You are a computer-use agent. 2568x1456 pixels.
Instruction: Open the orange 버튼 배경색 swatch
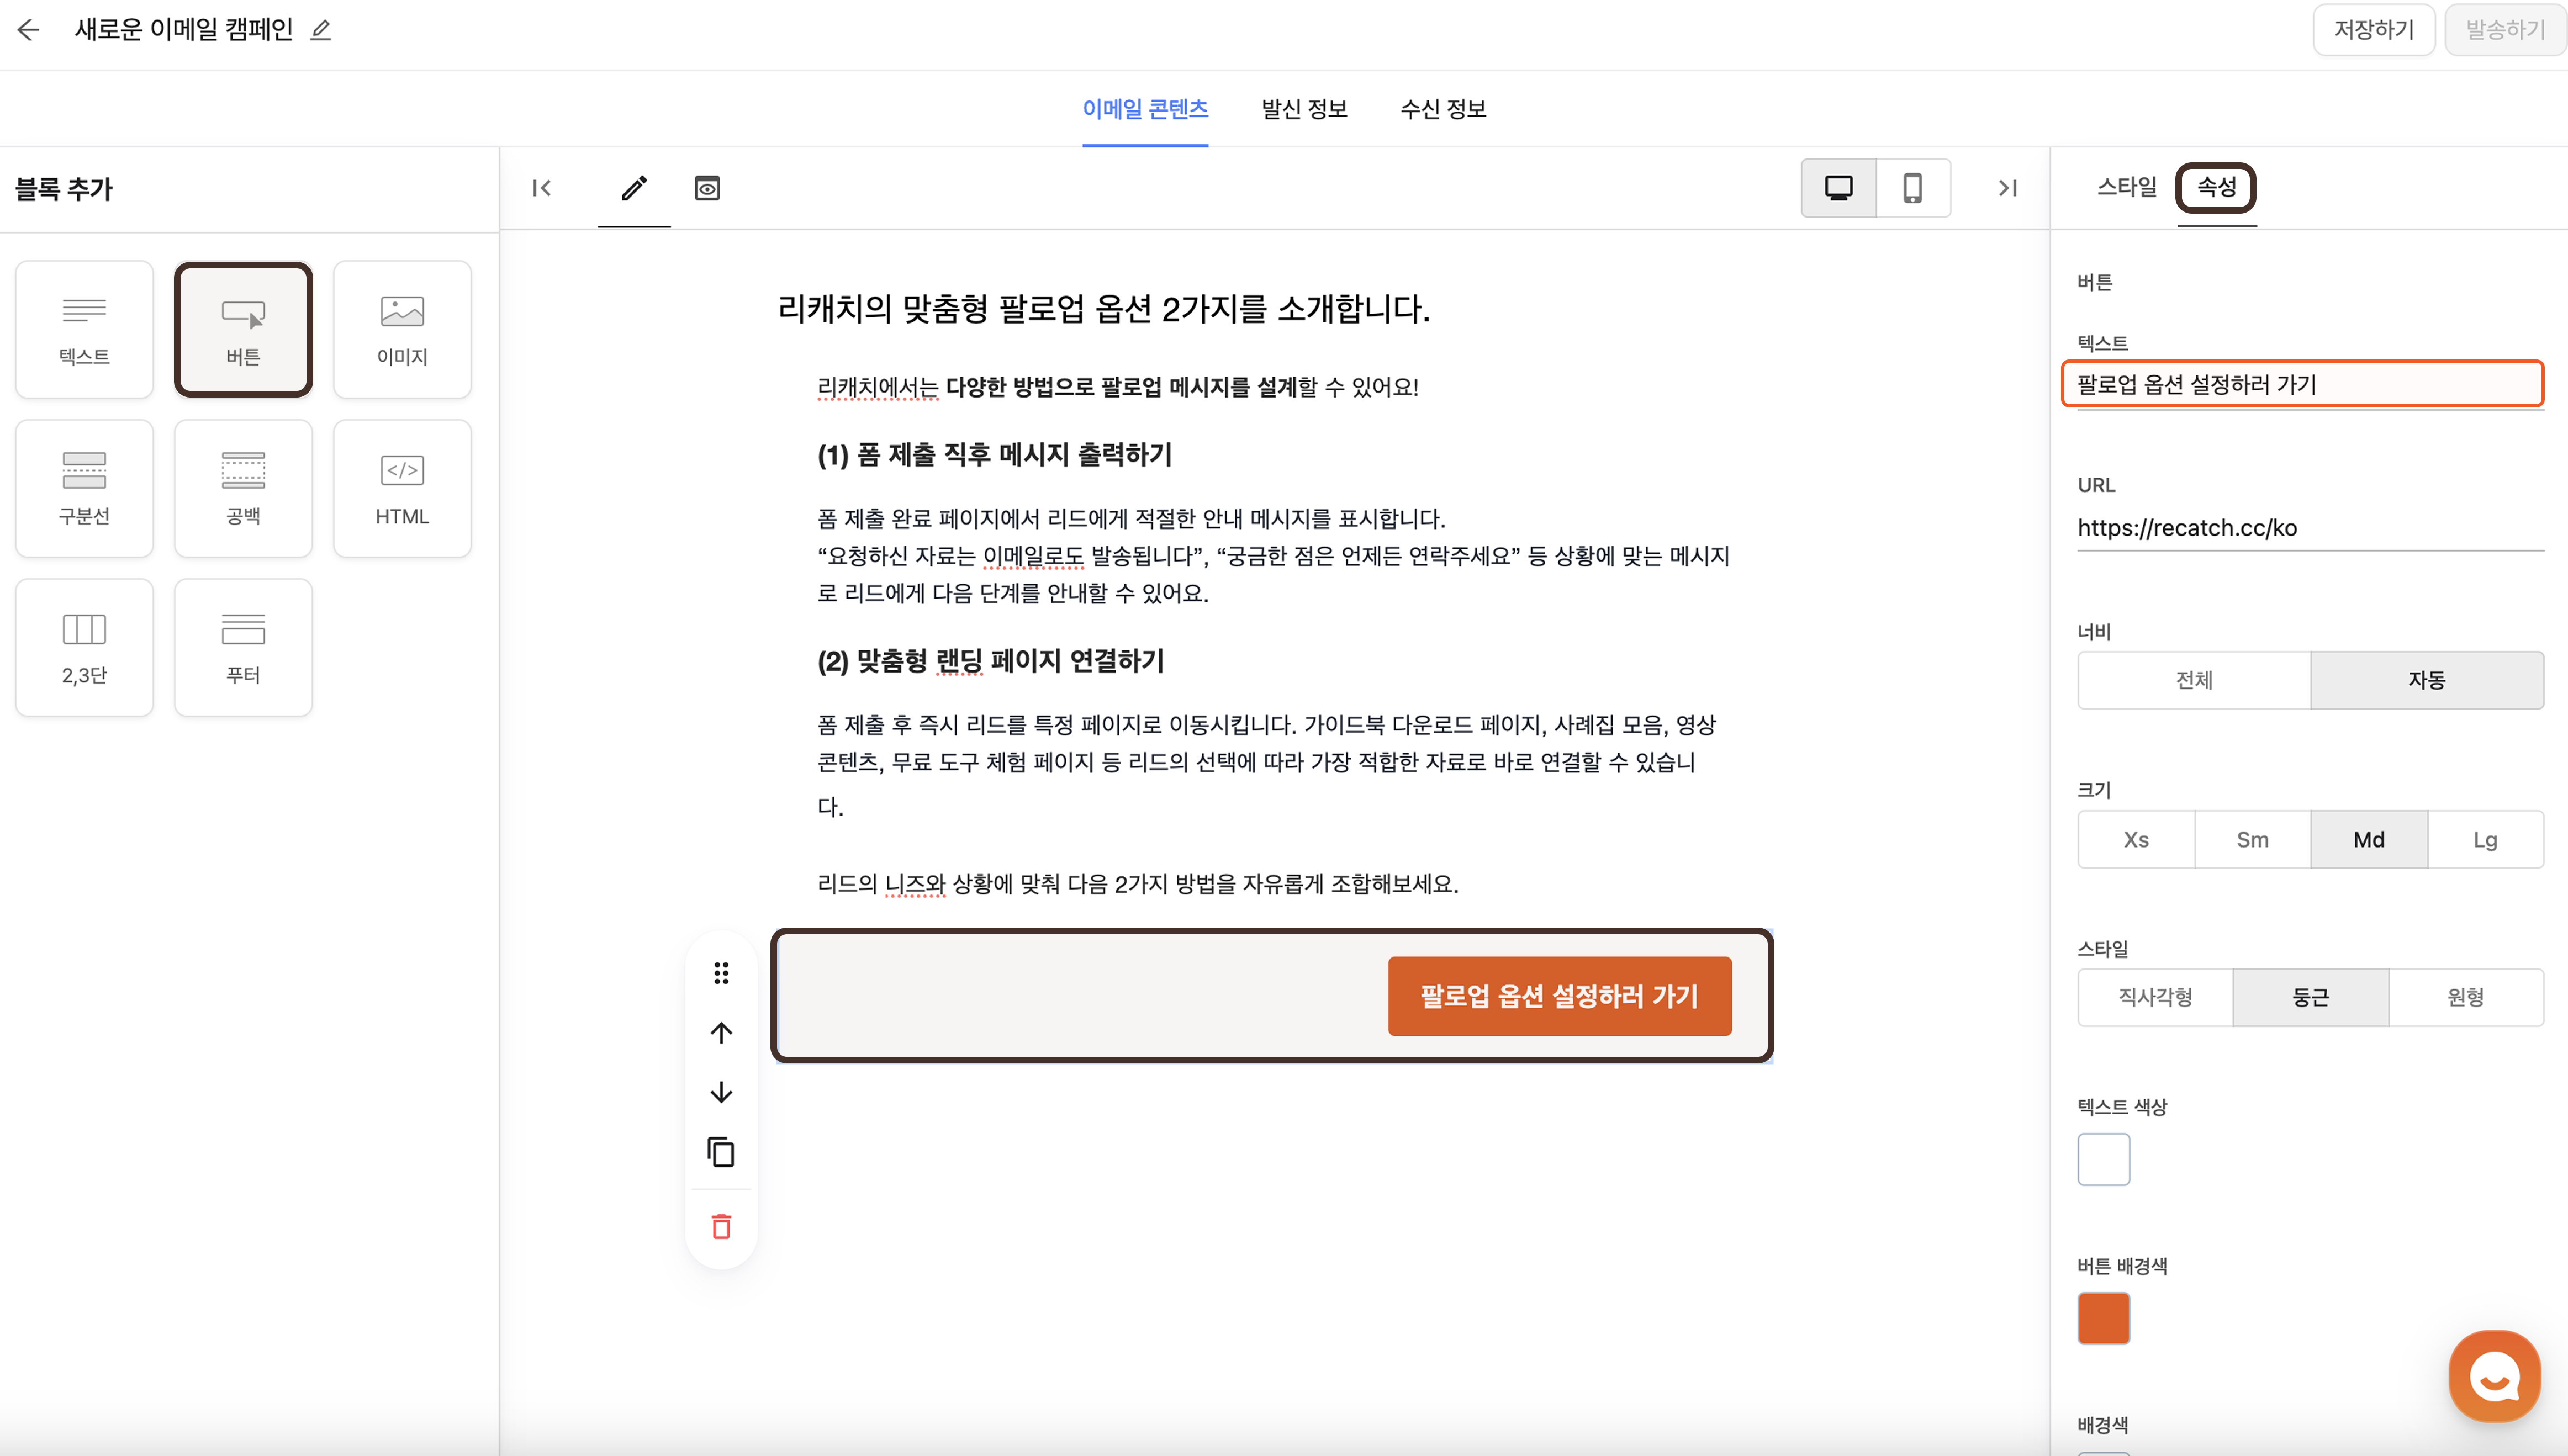pos(2103,1318)
